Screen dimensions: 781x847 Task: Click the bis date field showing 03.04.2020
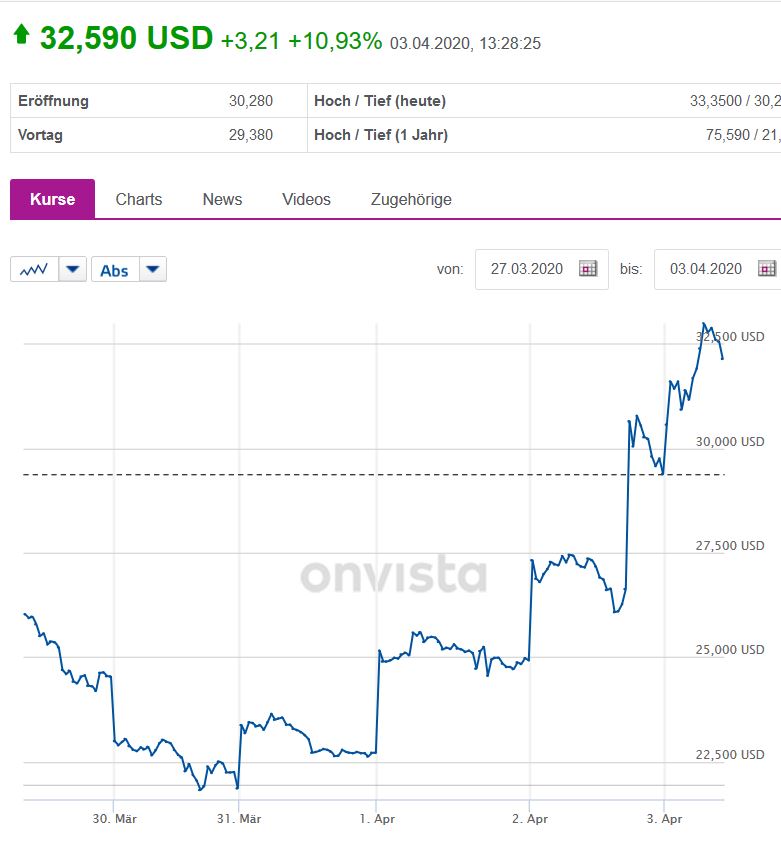tap(706, 269)
